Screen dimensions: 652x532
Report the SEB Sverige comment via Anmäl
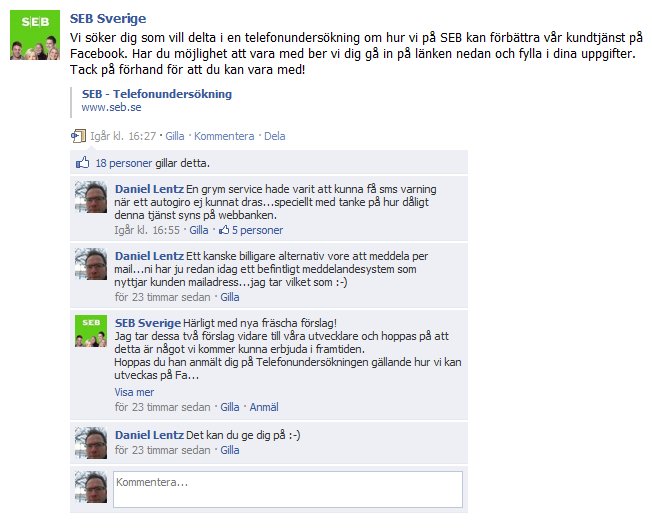pos(264,407)
